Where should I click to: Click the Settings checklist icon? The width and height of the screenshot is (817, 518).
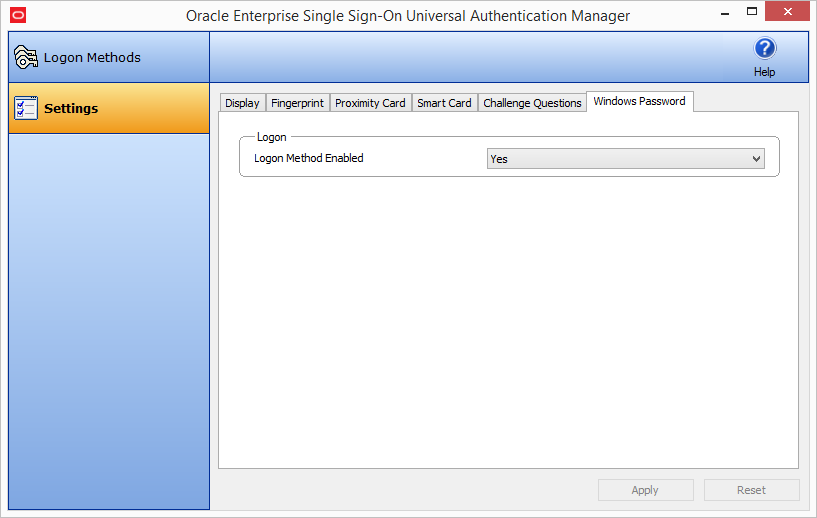point(26,108)
